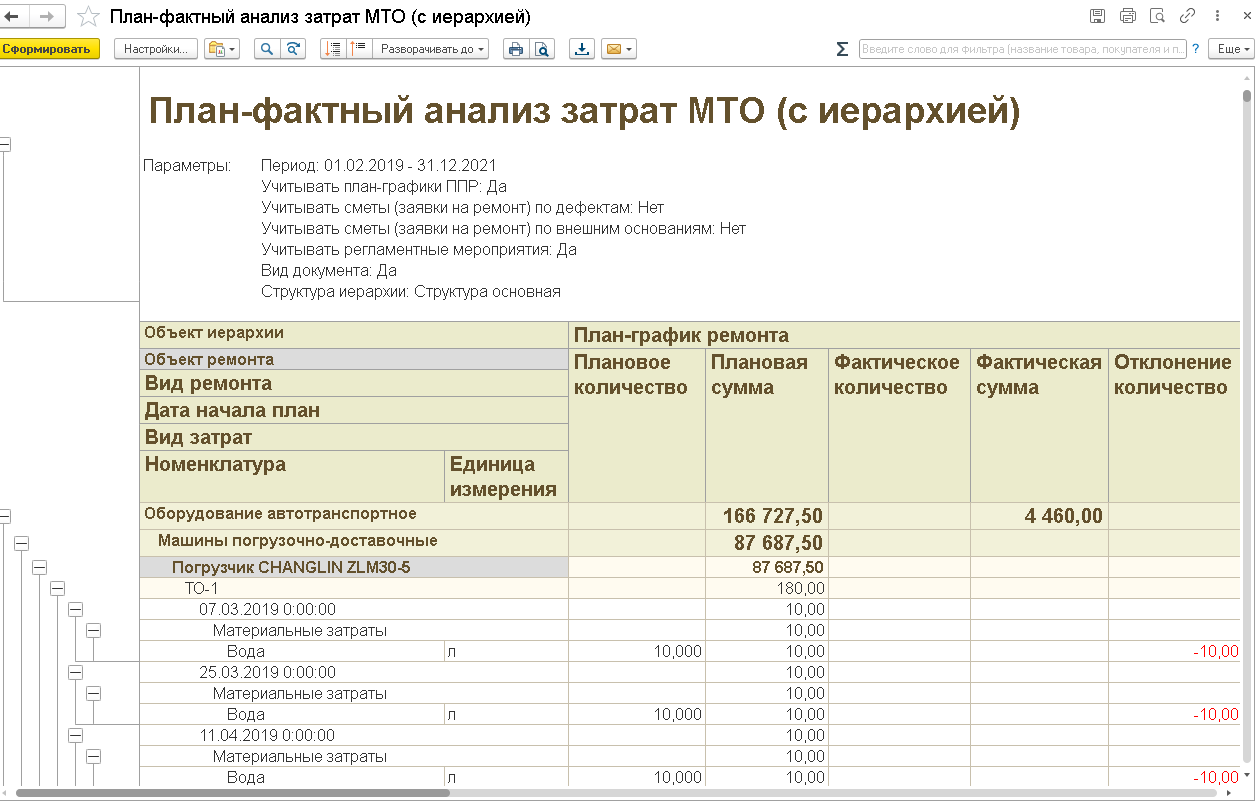1257x806 pixels.
Task: Collapse the report header parameters group
Action: tap(4, 145)
